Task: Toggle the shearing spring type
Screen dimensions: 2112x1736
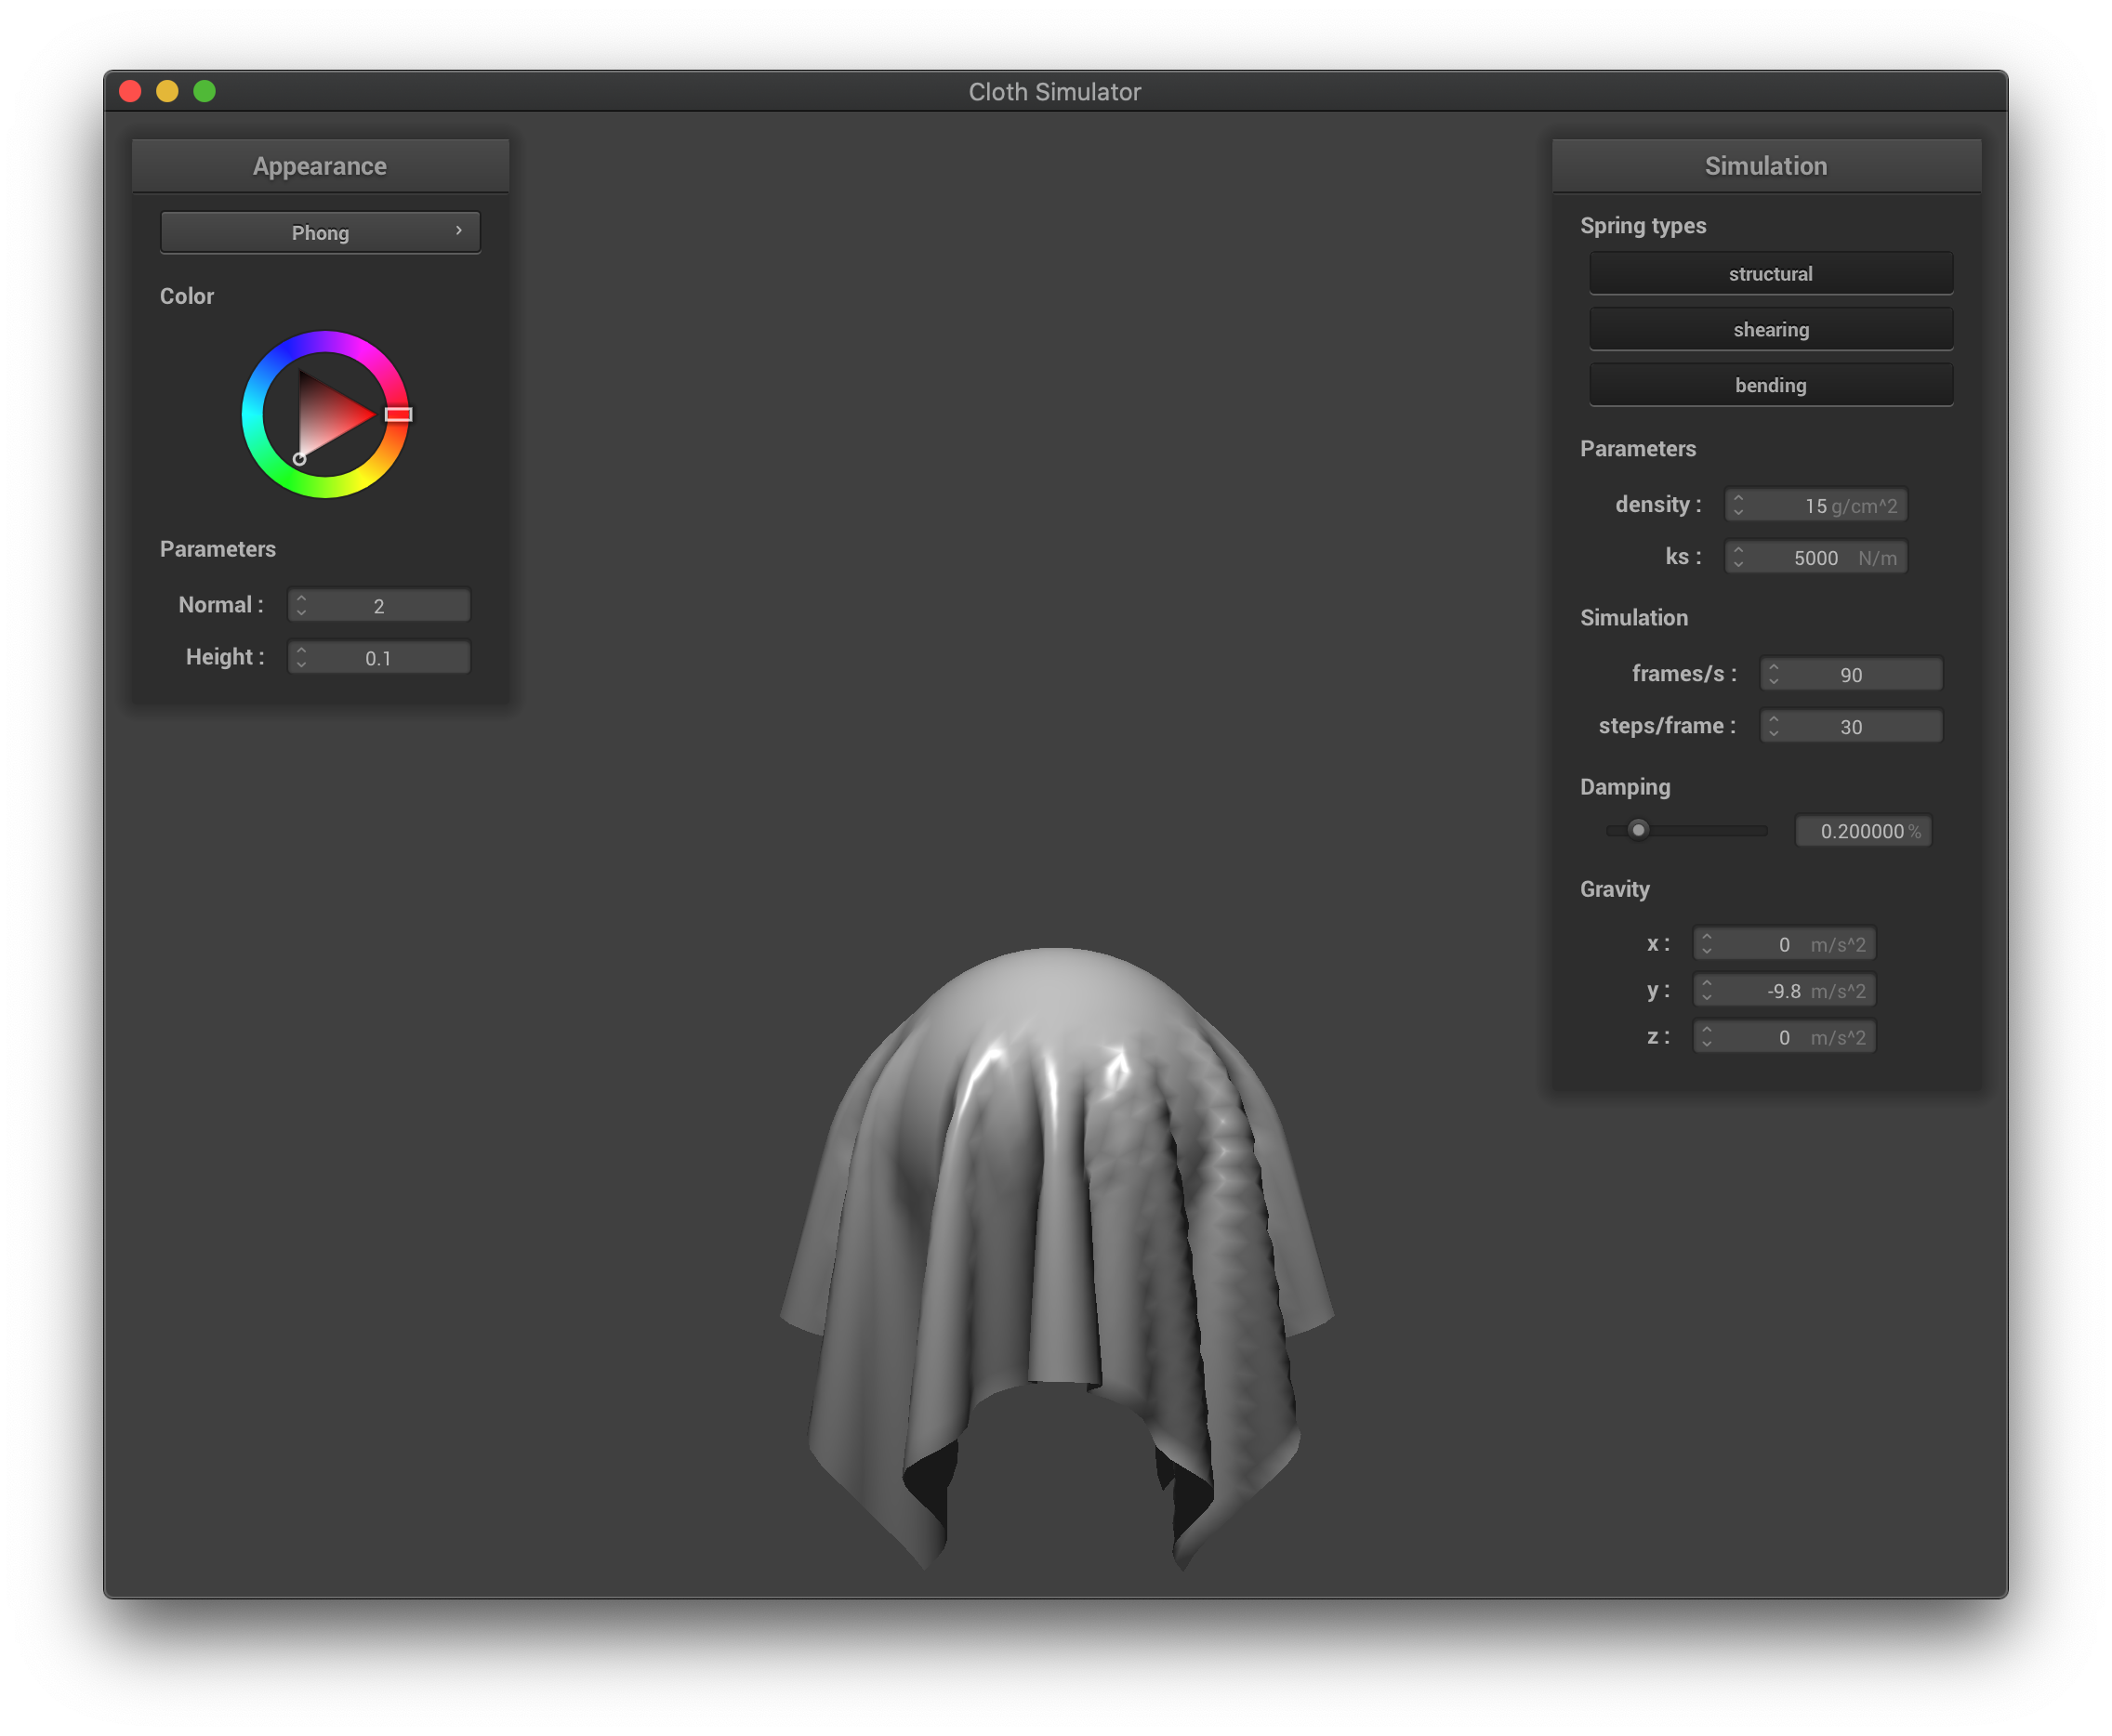Action: click(x=1770, y=329)
